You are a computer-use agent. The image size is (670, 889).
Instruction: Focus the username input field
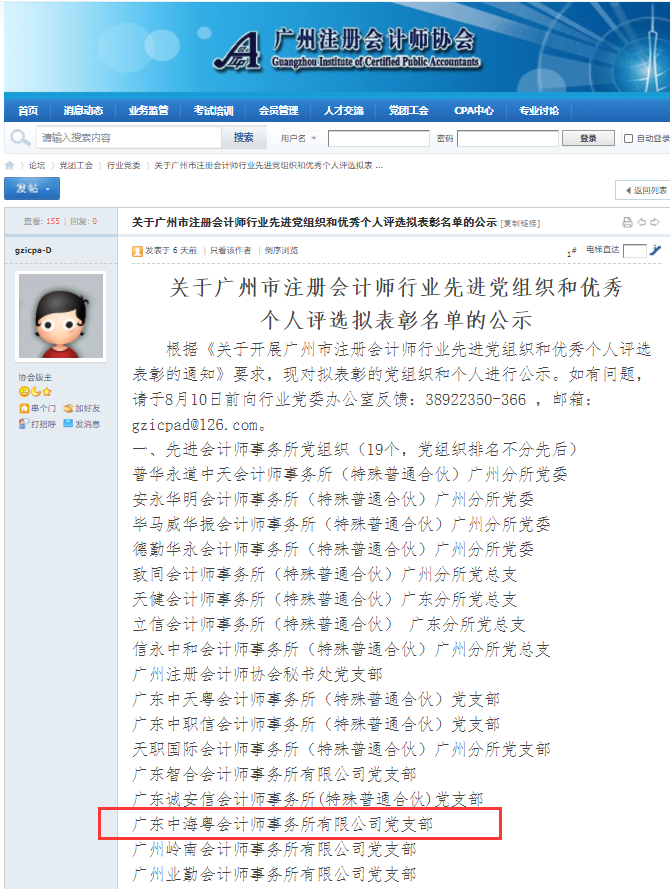pyautogui.click(x=379, y=138)
